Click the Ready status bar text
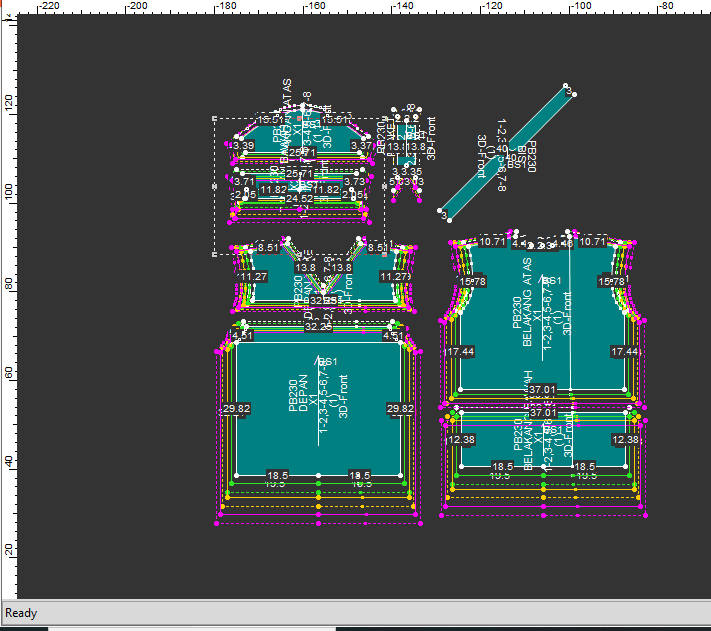Image resolution: width=711 pixels, height=631 pixels. coord(23,612)
